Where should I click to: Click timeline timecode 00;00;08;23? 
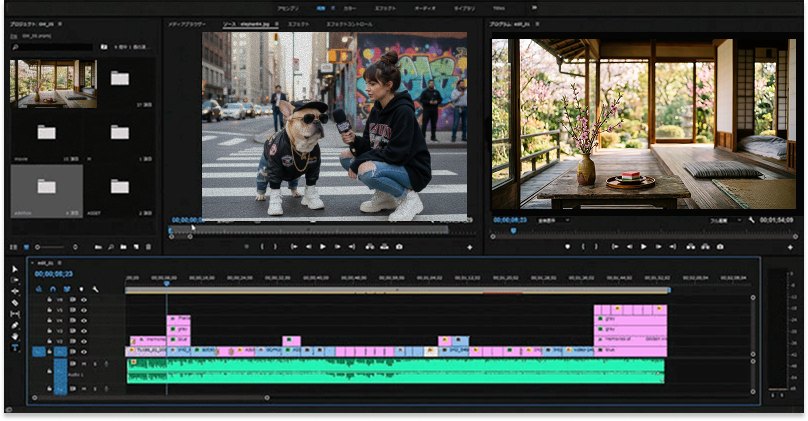[54, 274]
